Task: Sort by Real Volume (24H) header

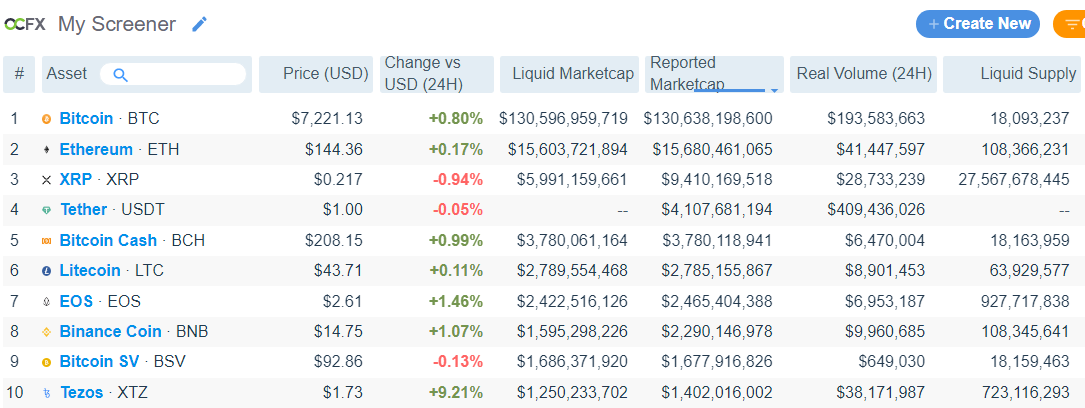Action: point(864,74)
